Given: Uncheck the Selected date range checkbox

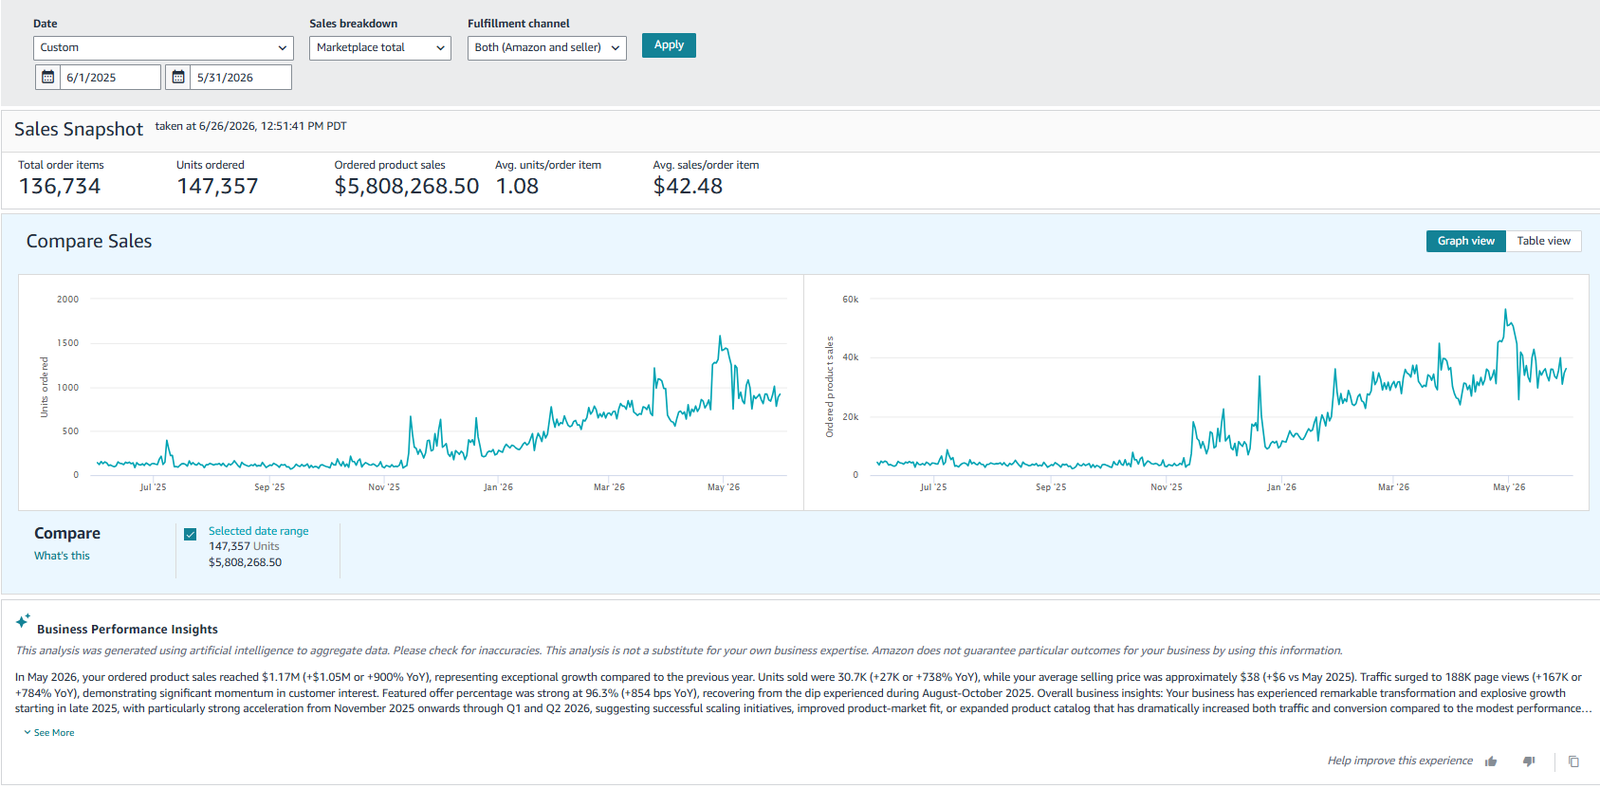Looking at the screenshot, I should pyautogui.click(x=190, y=534).
